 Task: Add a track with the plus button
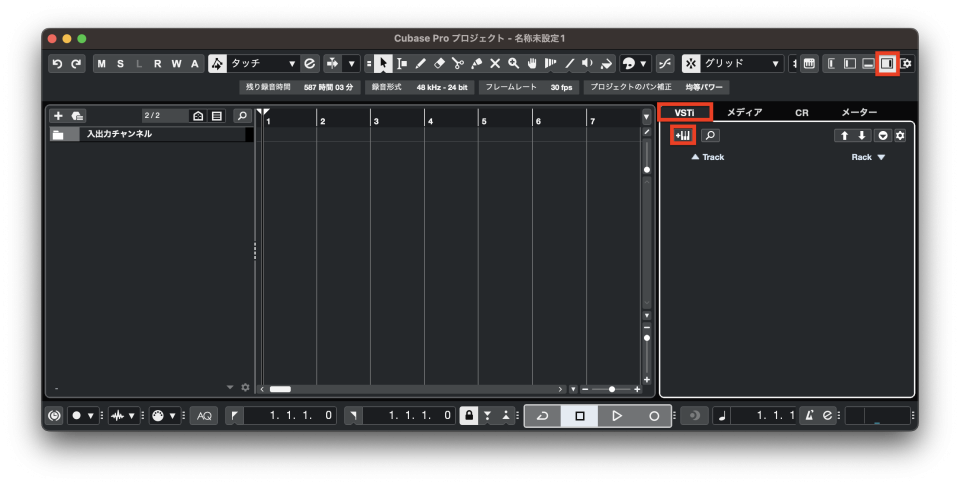58,116
